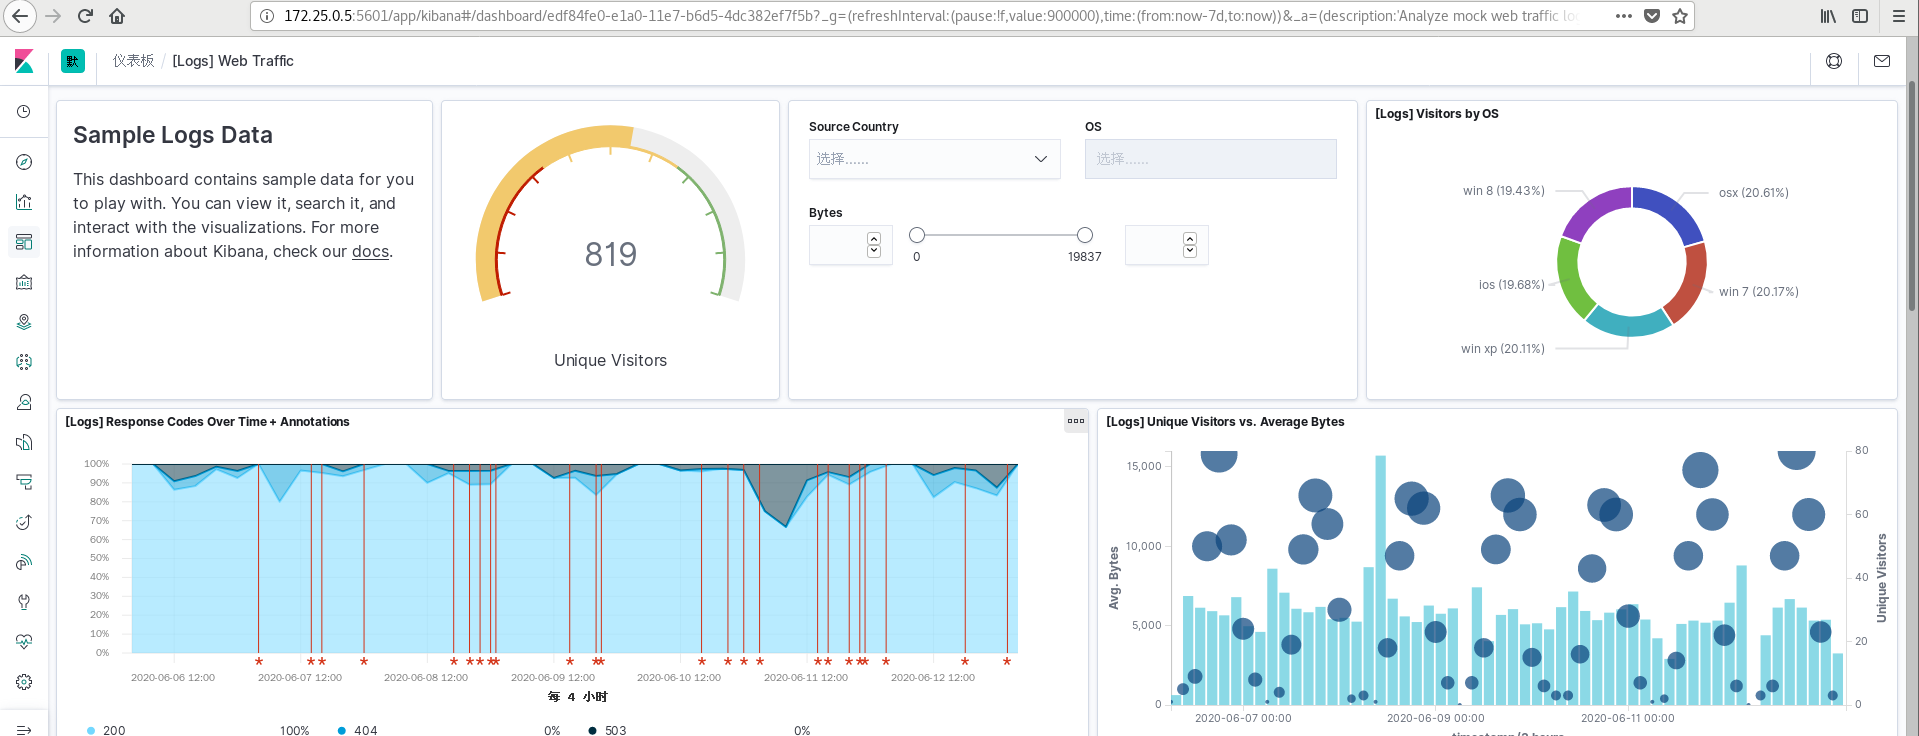Open the Discover app in side nav
This screenshot has width=1919, height=736.
click(x=24, y=162)
